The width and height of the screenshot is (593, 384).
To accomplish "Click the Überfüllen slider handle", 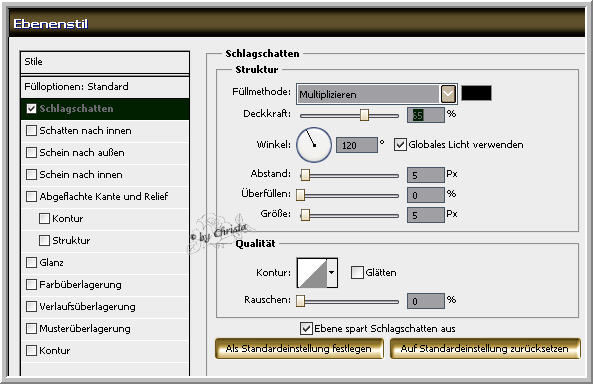I will point(300,195).
